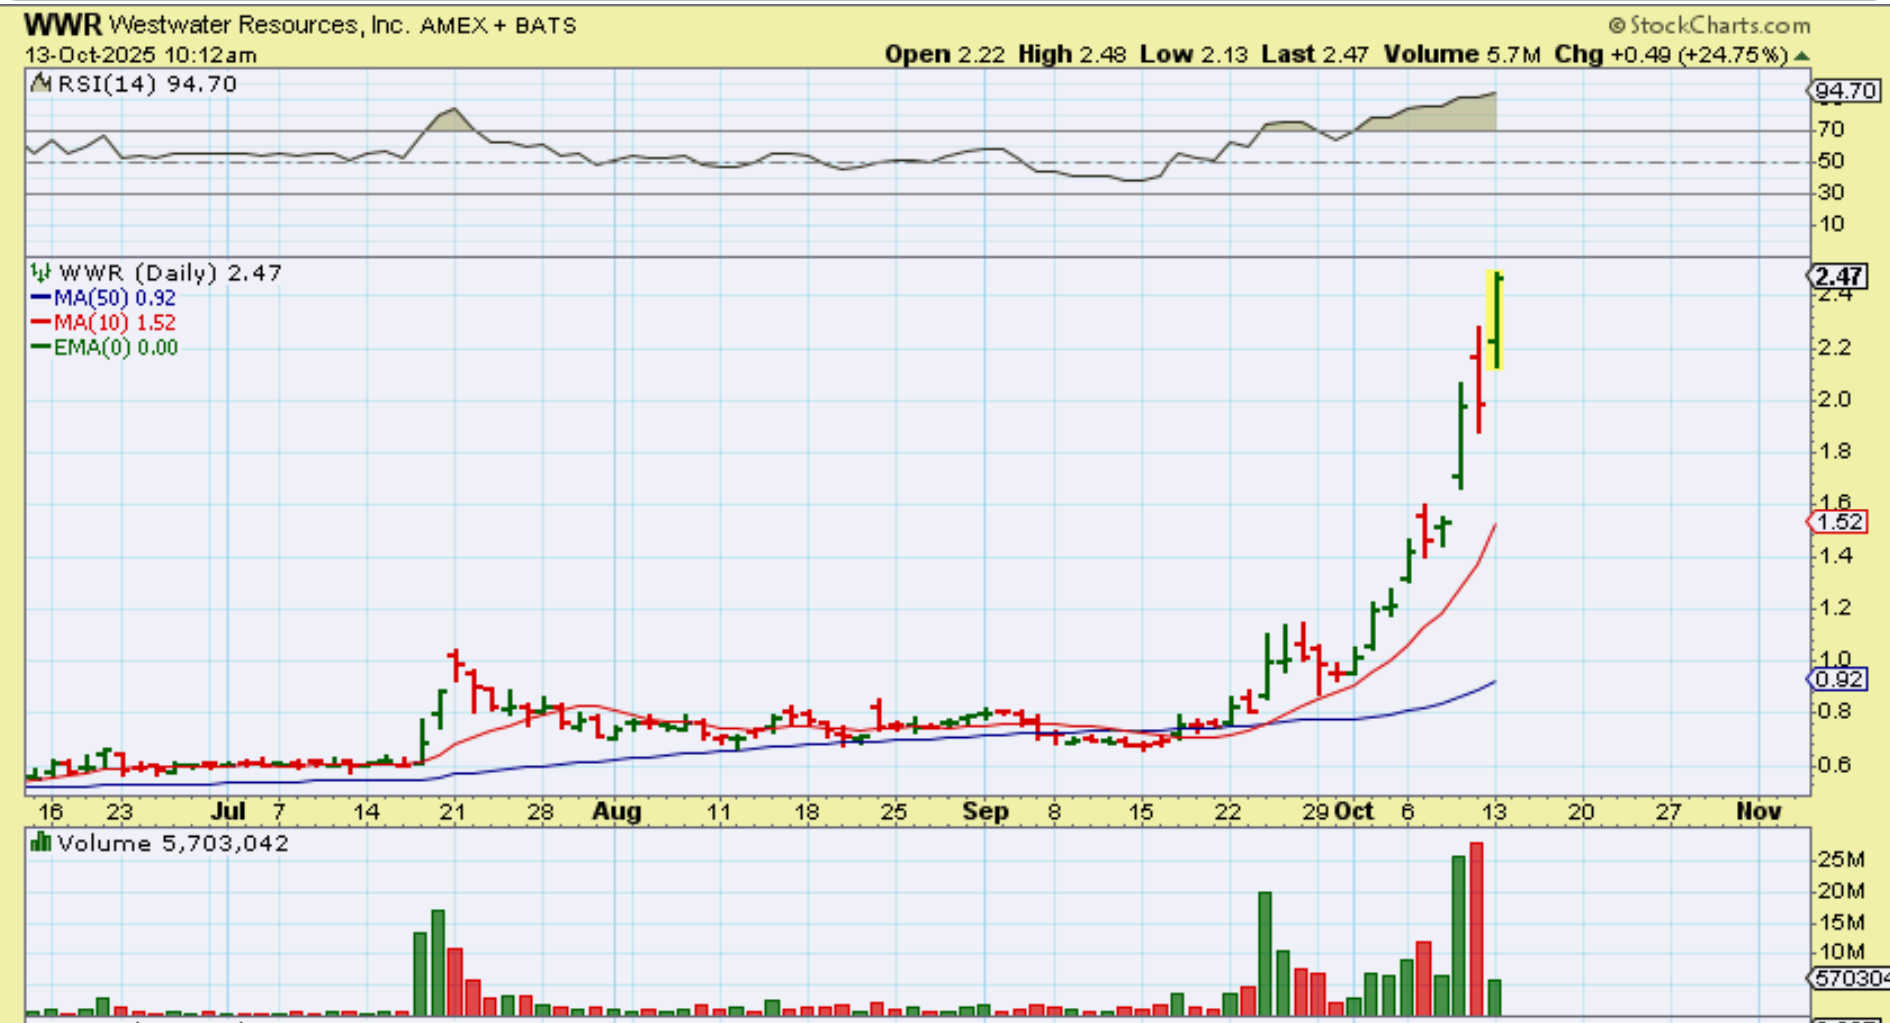Click the 20M label on the volume axis

click(1842, 890)
